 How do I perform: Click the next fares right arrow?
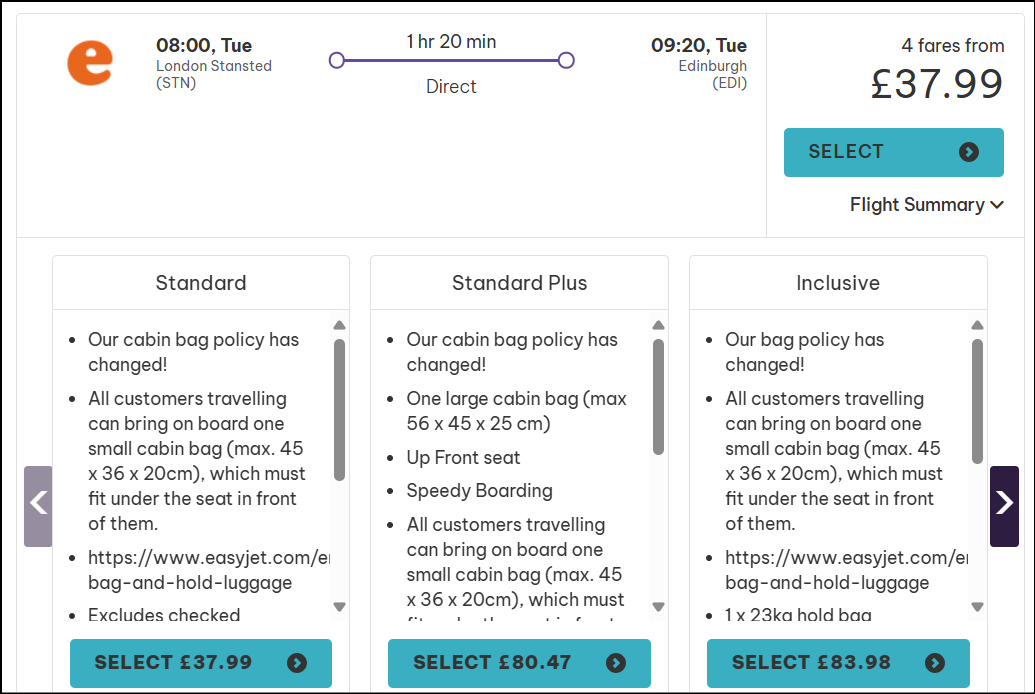click(1004, 504)
